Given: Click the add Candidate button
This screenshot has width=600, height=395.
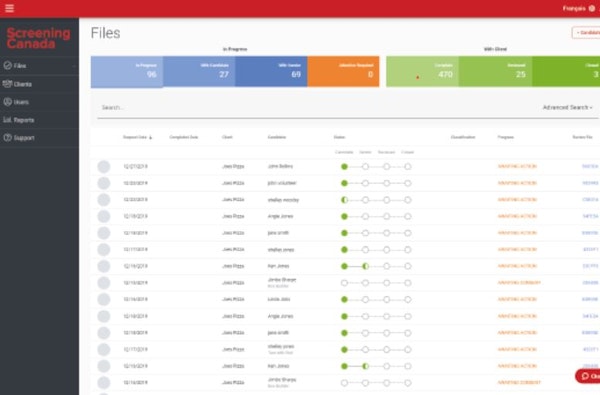Looking at the screenshot, I should (586, 33).
